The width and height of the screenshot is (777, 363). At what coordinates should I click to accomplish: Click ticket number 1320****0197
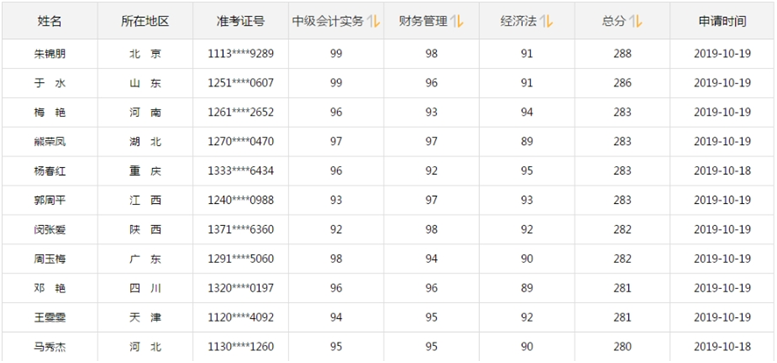(x=240, y=288)
